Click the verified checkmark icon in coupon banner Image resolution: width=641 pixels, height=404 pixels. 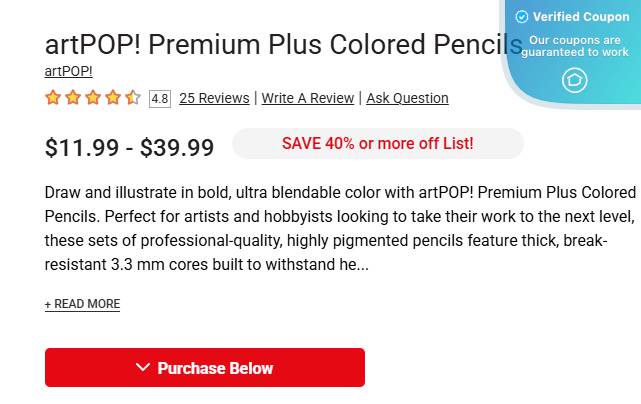[521, 17]
